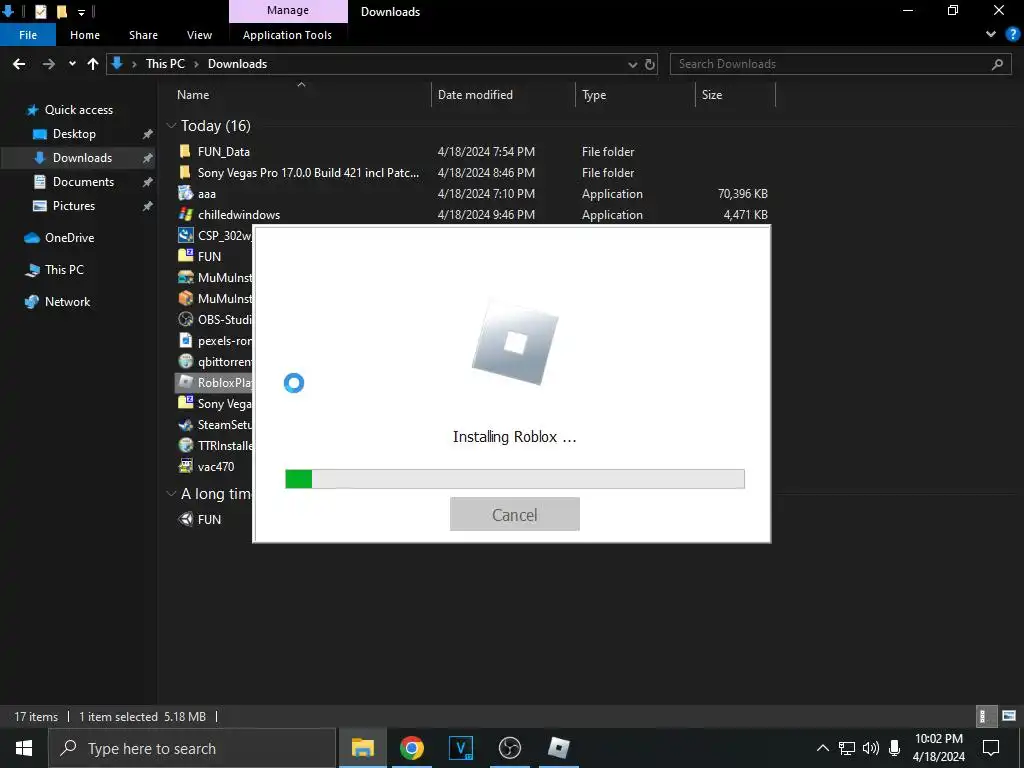The height and width of the screenshot is (768, 1024).
Task: Open the File menu tab
Action: 28,35
